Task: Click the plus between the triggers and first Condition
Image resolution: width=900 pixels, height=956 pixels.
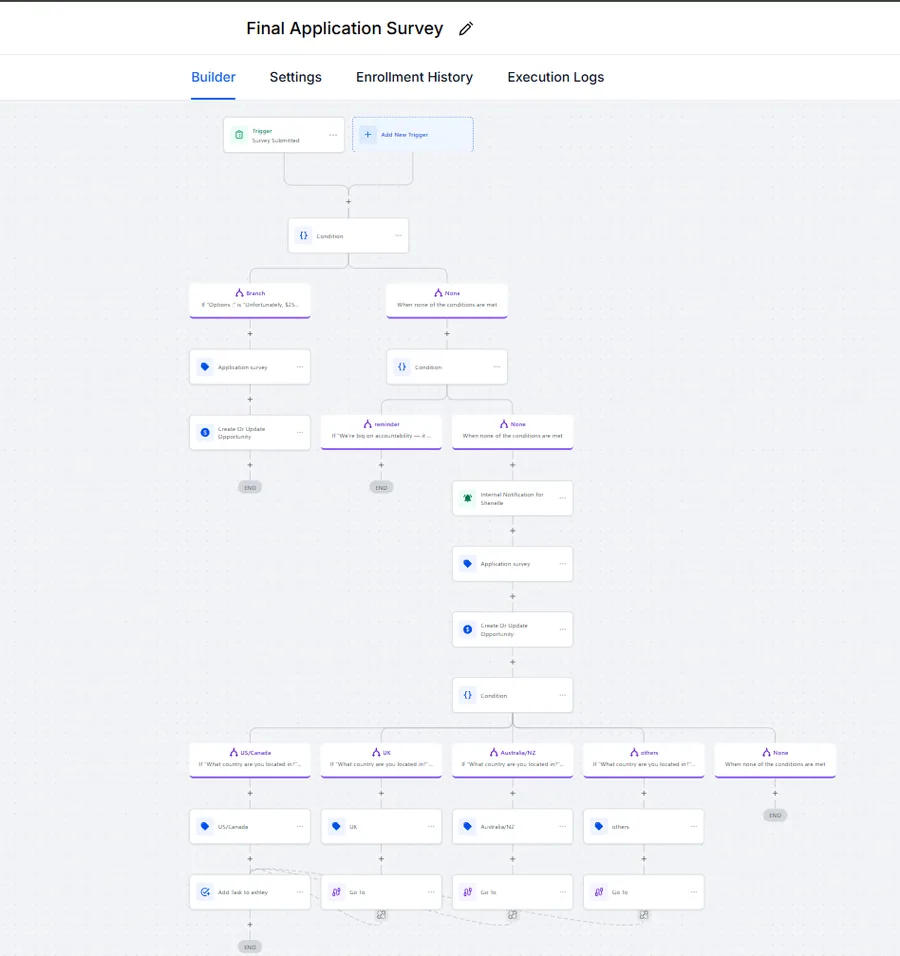Action: 348,202
